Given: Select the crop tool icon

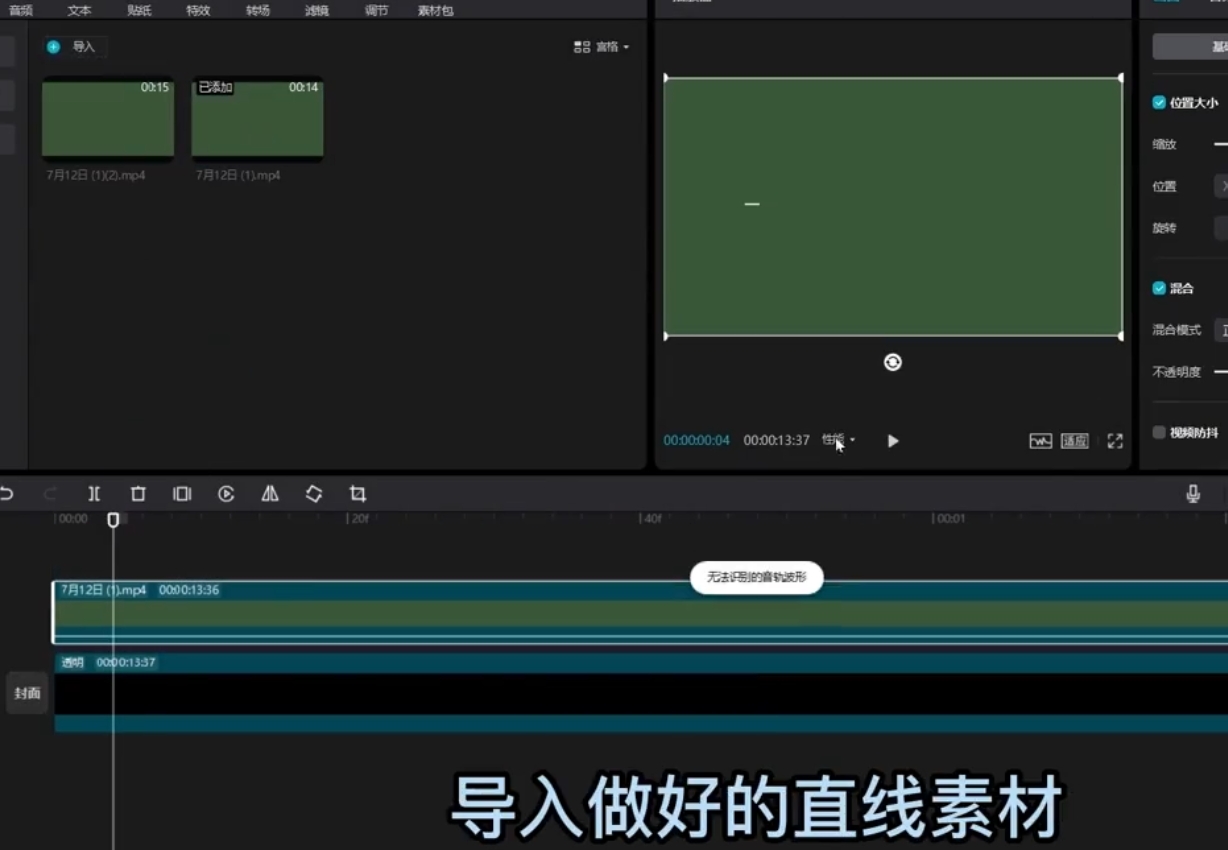Looking at the screenshot, I should (x=358, y=494).
